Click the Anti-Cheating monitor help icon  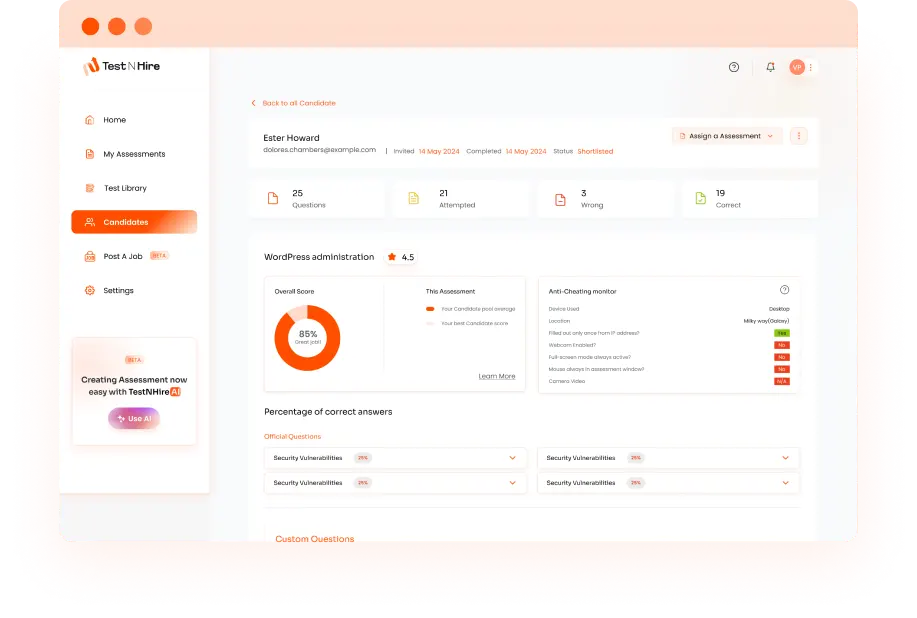(784, 290)
